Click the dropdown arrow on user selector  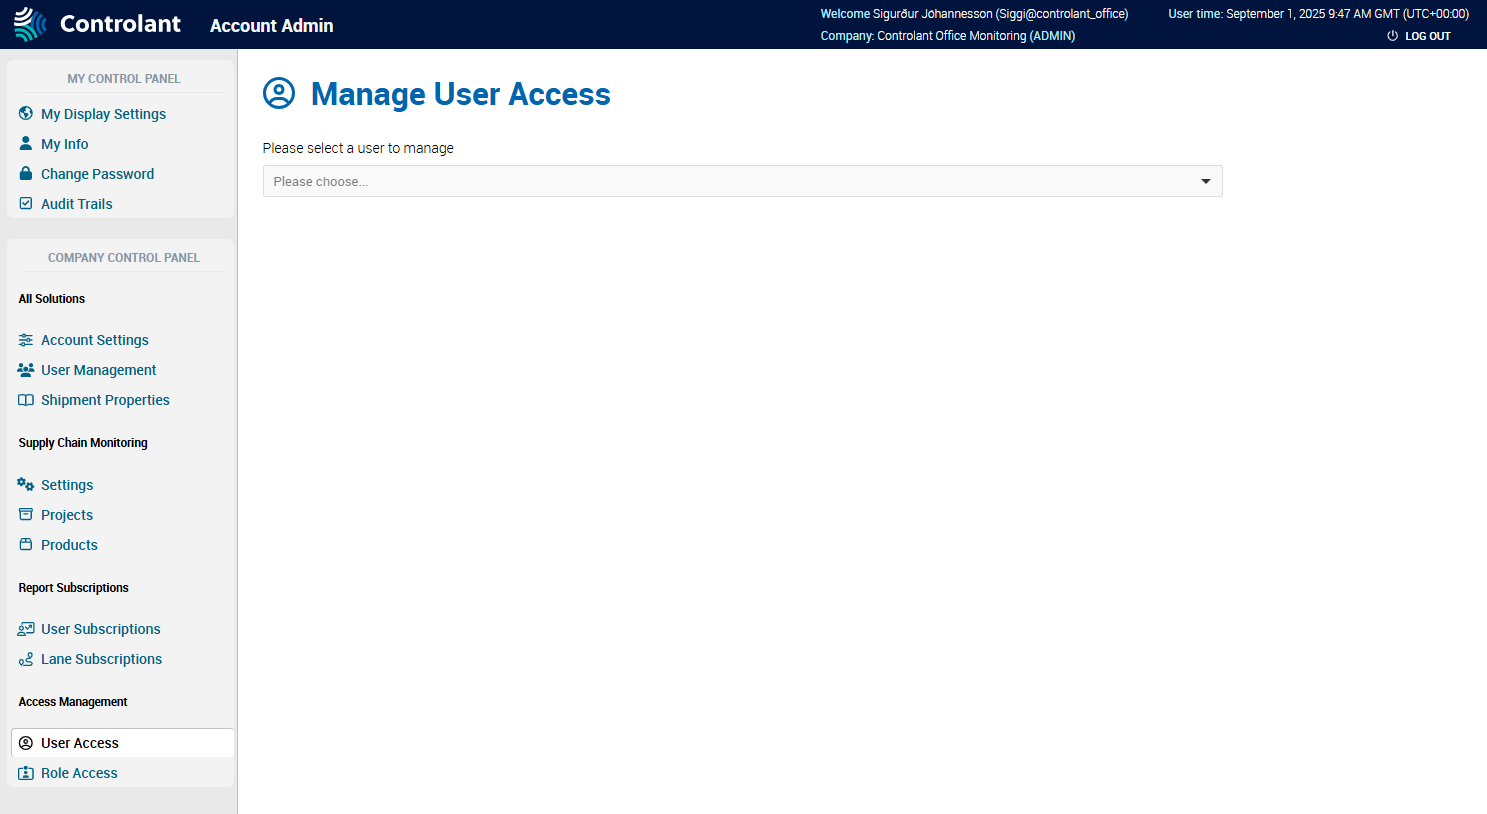[1205, 181]
